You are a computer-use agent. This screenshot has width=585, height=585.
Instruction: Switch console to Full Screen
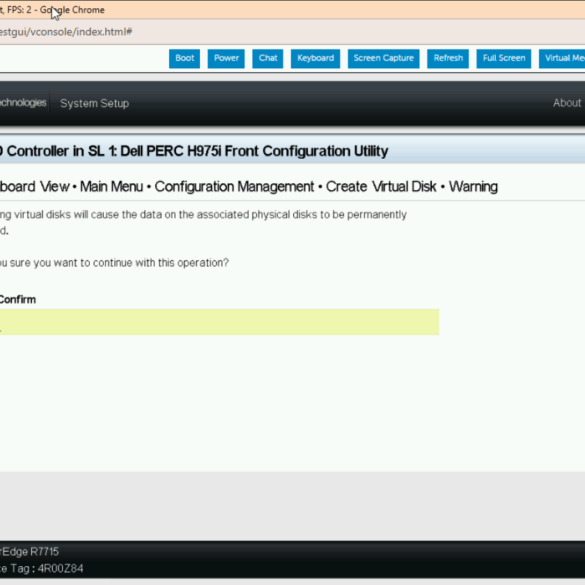pos(504,59)
